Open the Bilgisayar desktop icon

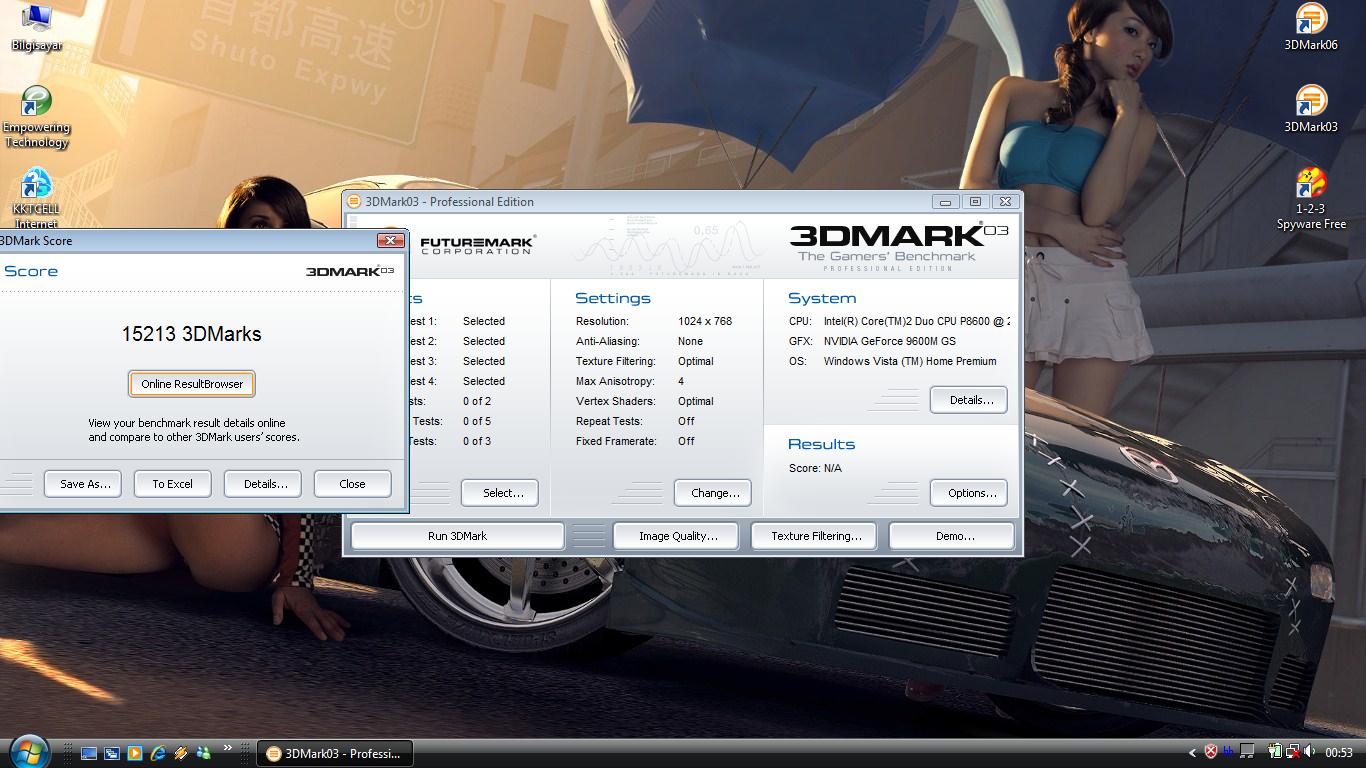coord(37,27)
